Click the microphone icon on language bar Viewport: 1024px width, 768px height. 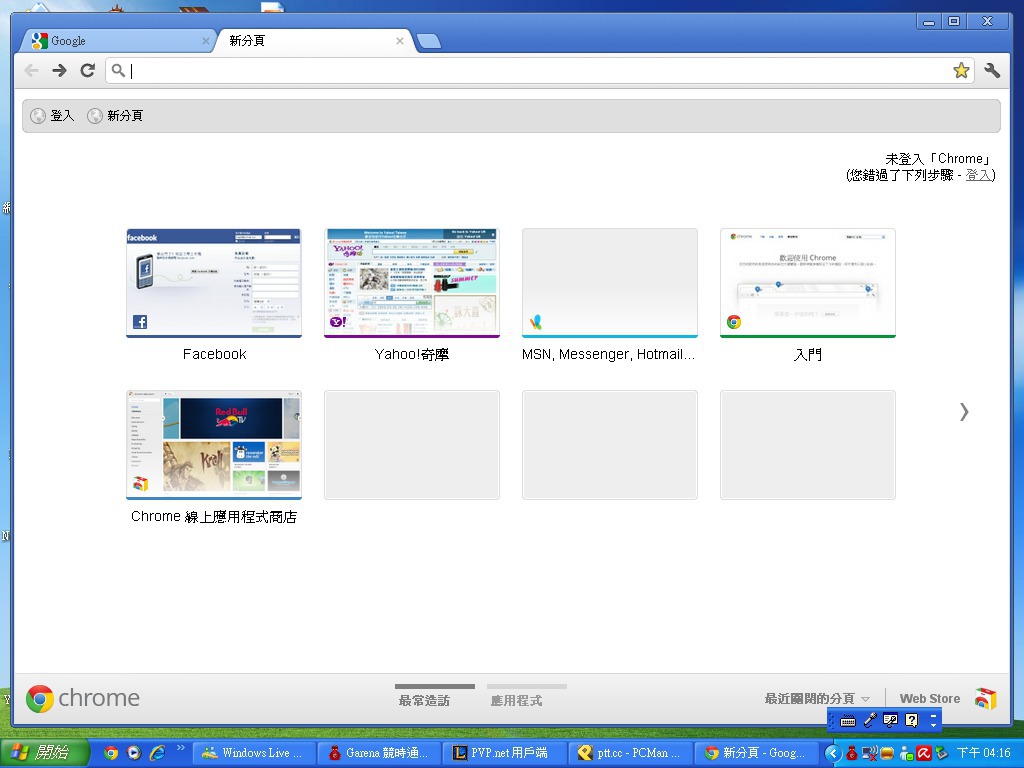click(869, 721)
